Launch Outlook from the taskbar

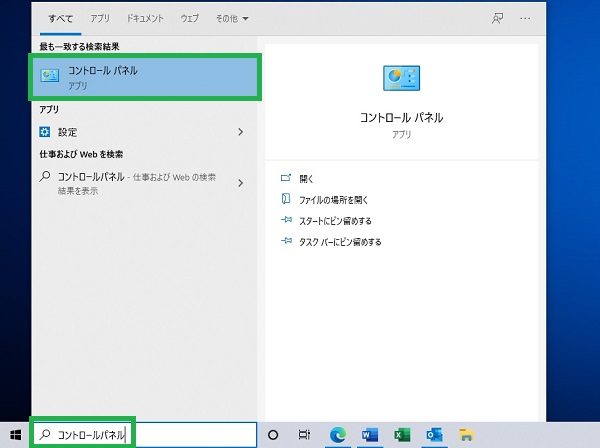tap(434, 435)
